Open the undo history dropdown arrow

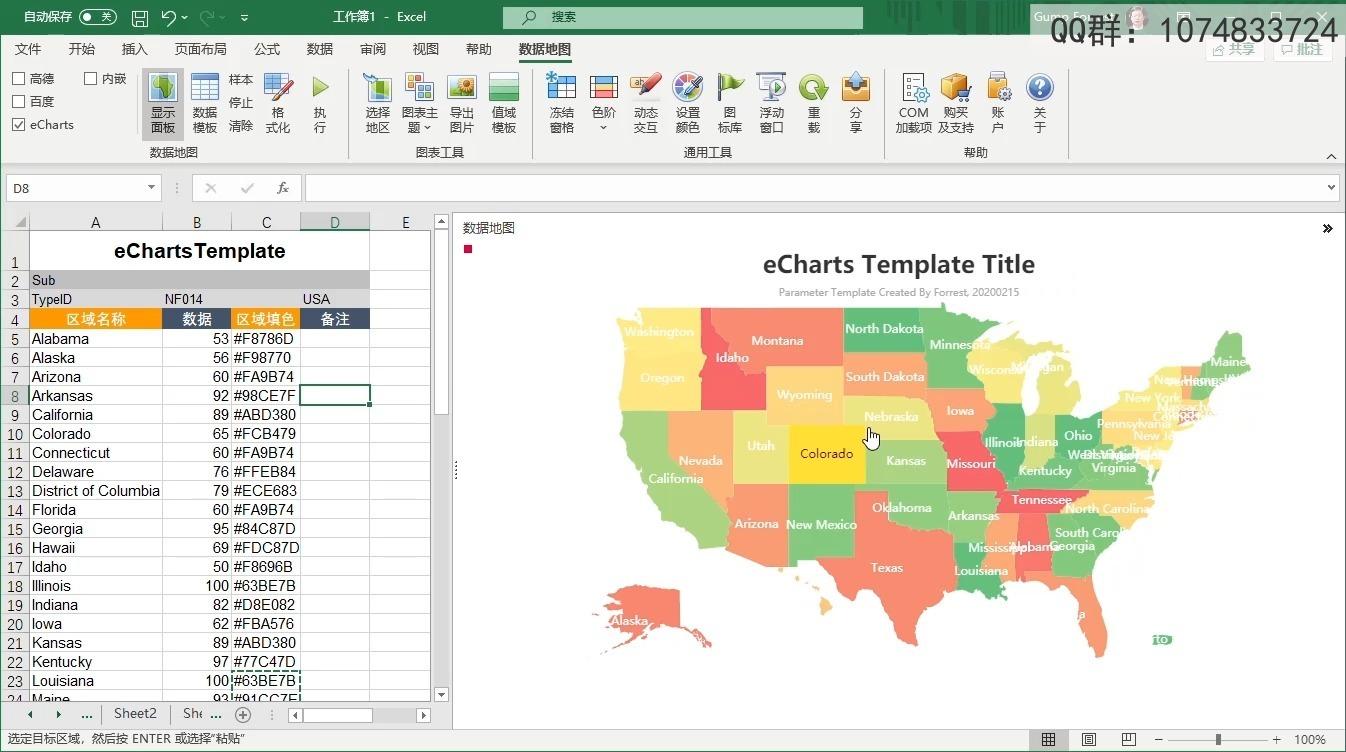(x=186, y=17)
